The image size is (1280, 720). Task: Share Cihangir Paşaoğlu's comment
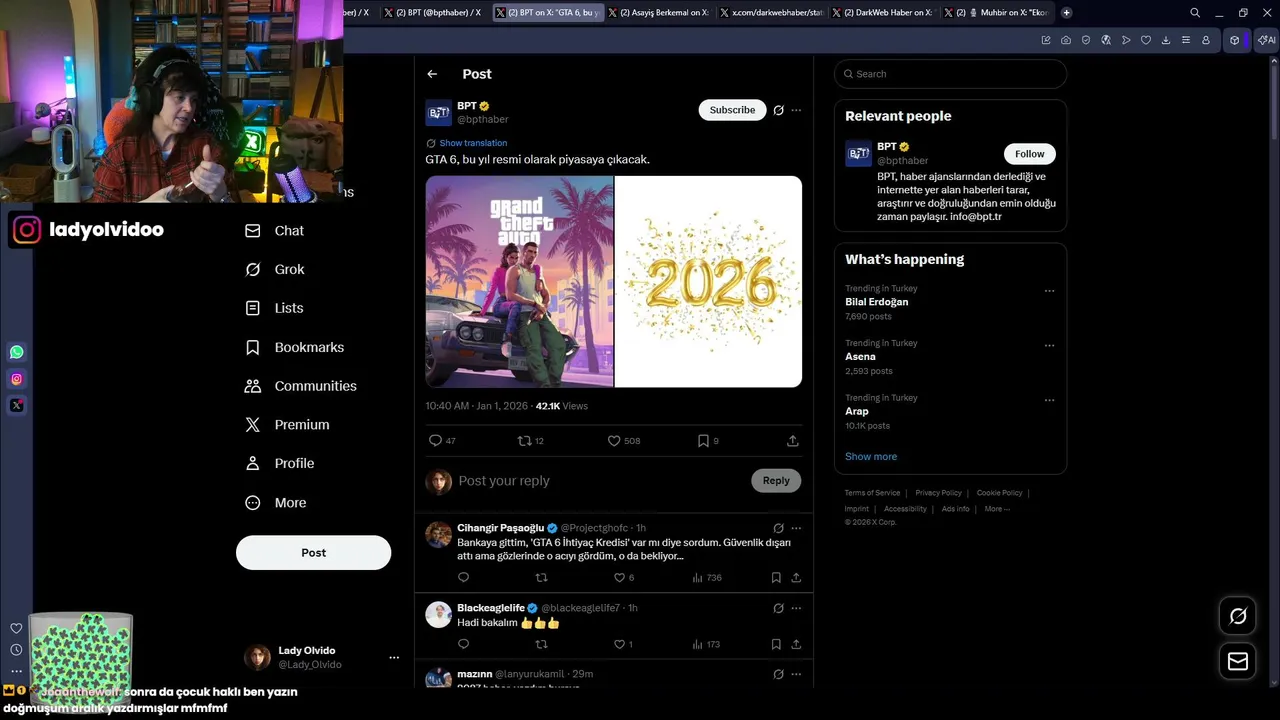point(796,578)
